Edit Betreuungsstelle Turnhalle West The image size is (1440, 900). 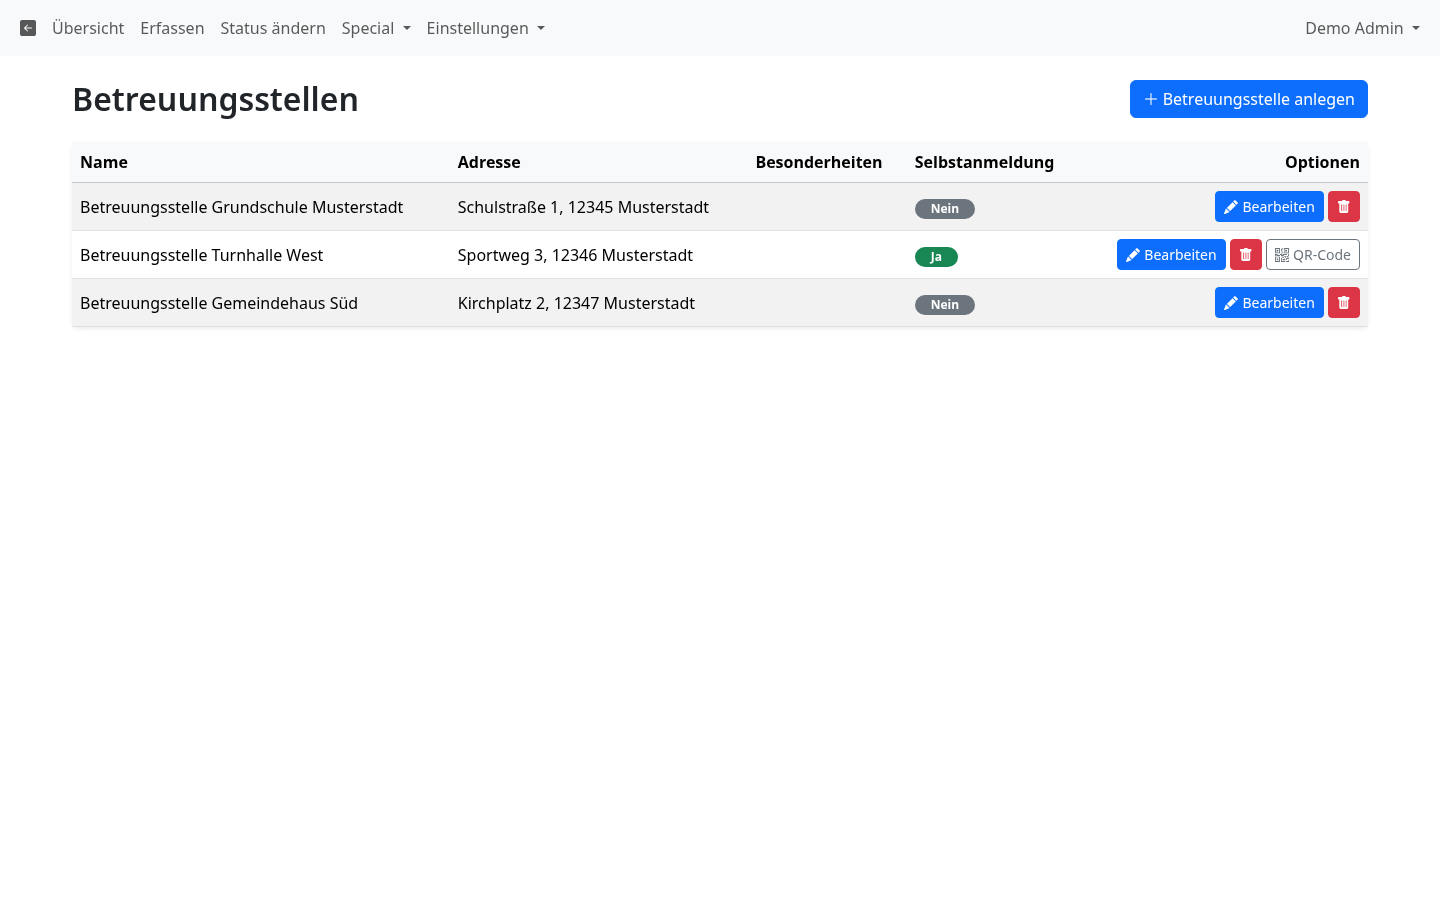click(1171, 255)
